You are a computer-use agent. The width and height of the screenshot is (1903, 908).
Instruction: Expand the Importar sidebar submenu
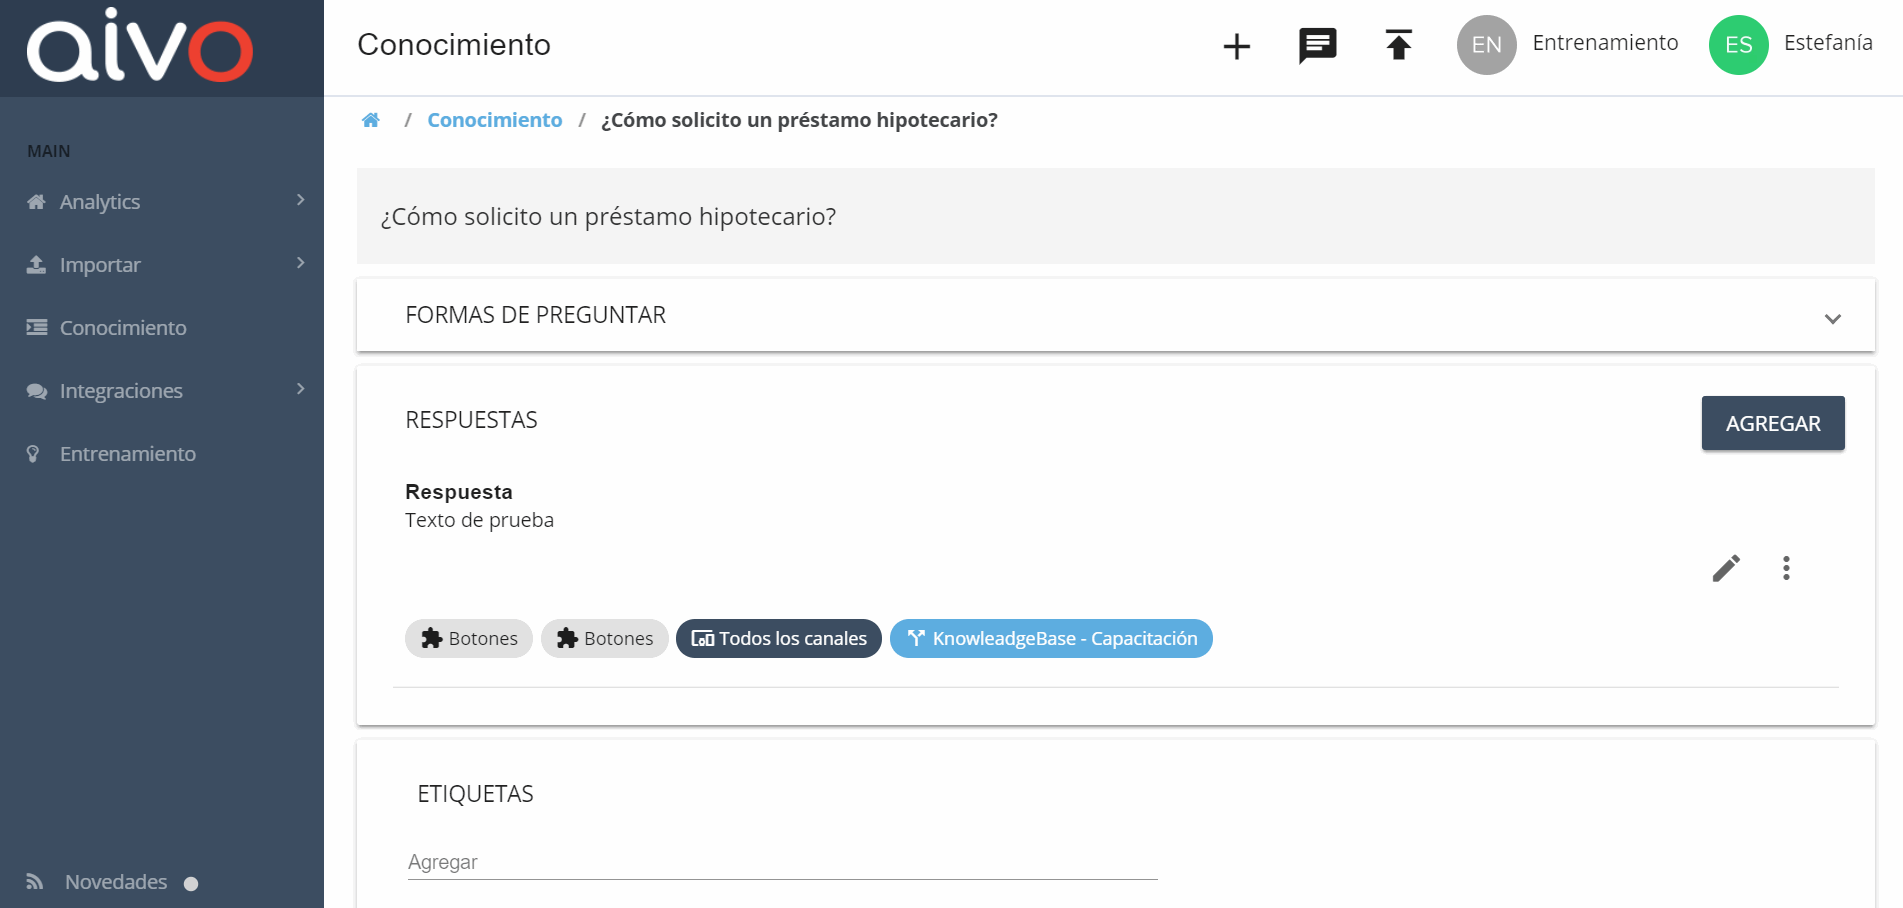pos(301,263)
